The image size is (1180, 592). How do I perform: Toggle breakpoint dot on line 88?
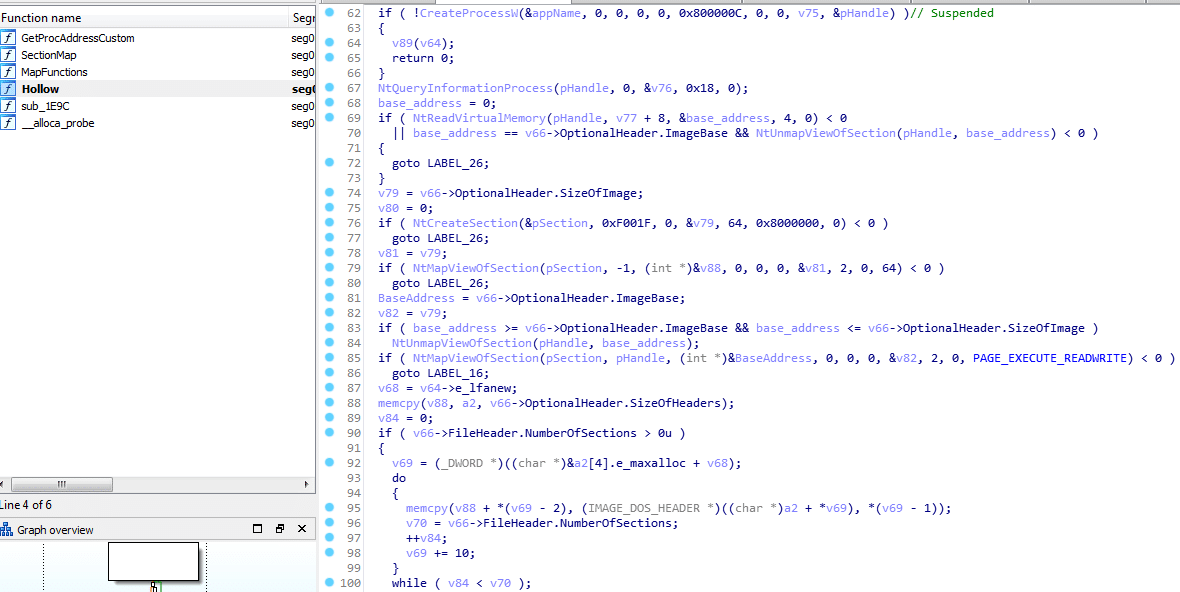coord(330,402)
